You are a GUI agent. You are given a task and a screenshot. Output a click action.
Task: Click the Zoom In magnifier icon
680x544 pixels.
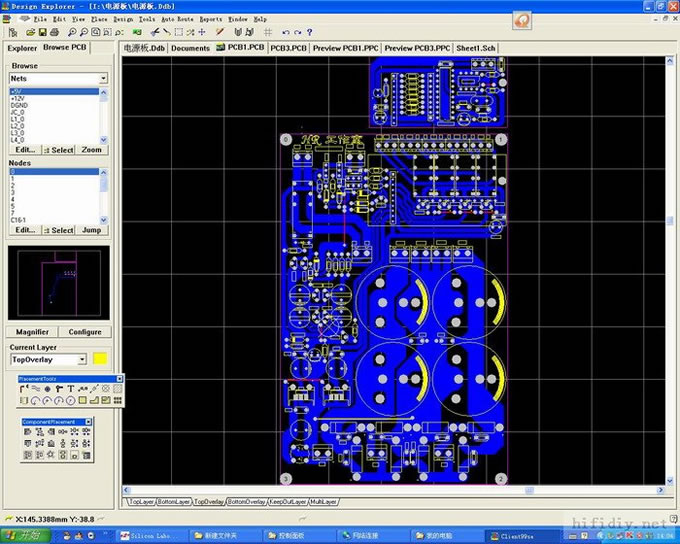click(x=70, y=32)
